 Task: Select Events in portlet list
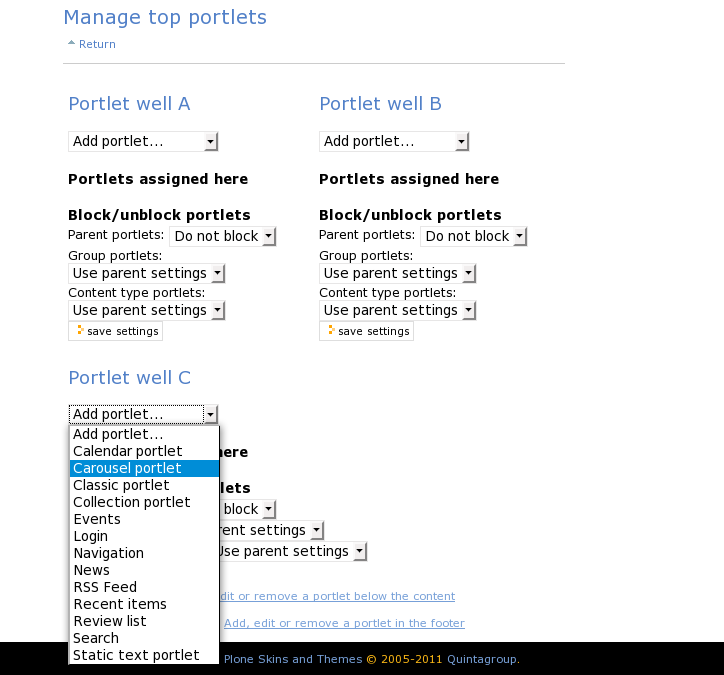97,519
